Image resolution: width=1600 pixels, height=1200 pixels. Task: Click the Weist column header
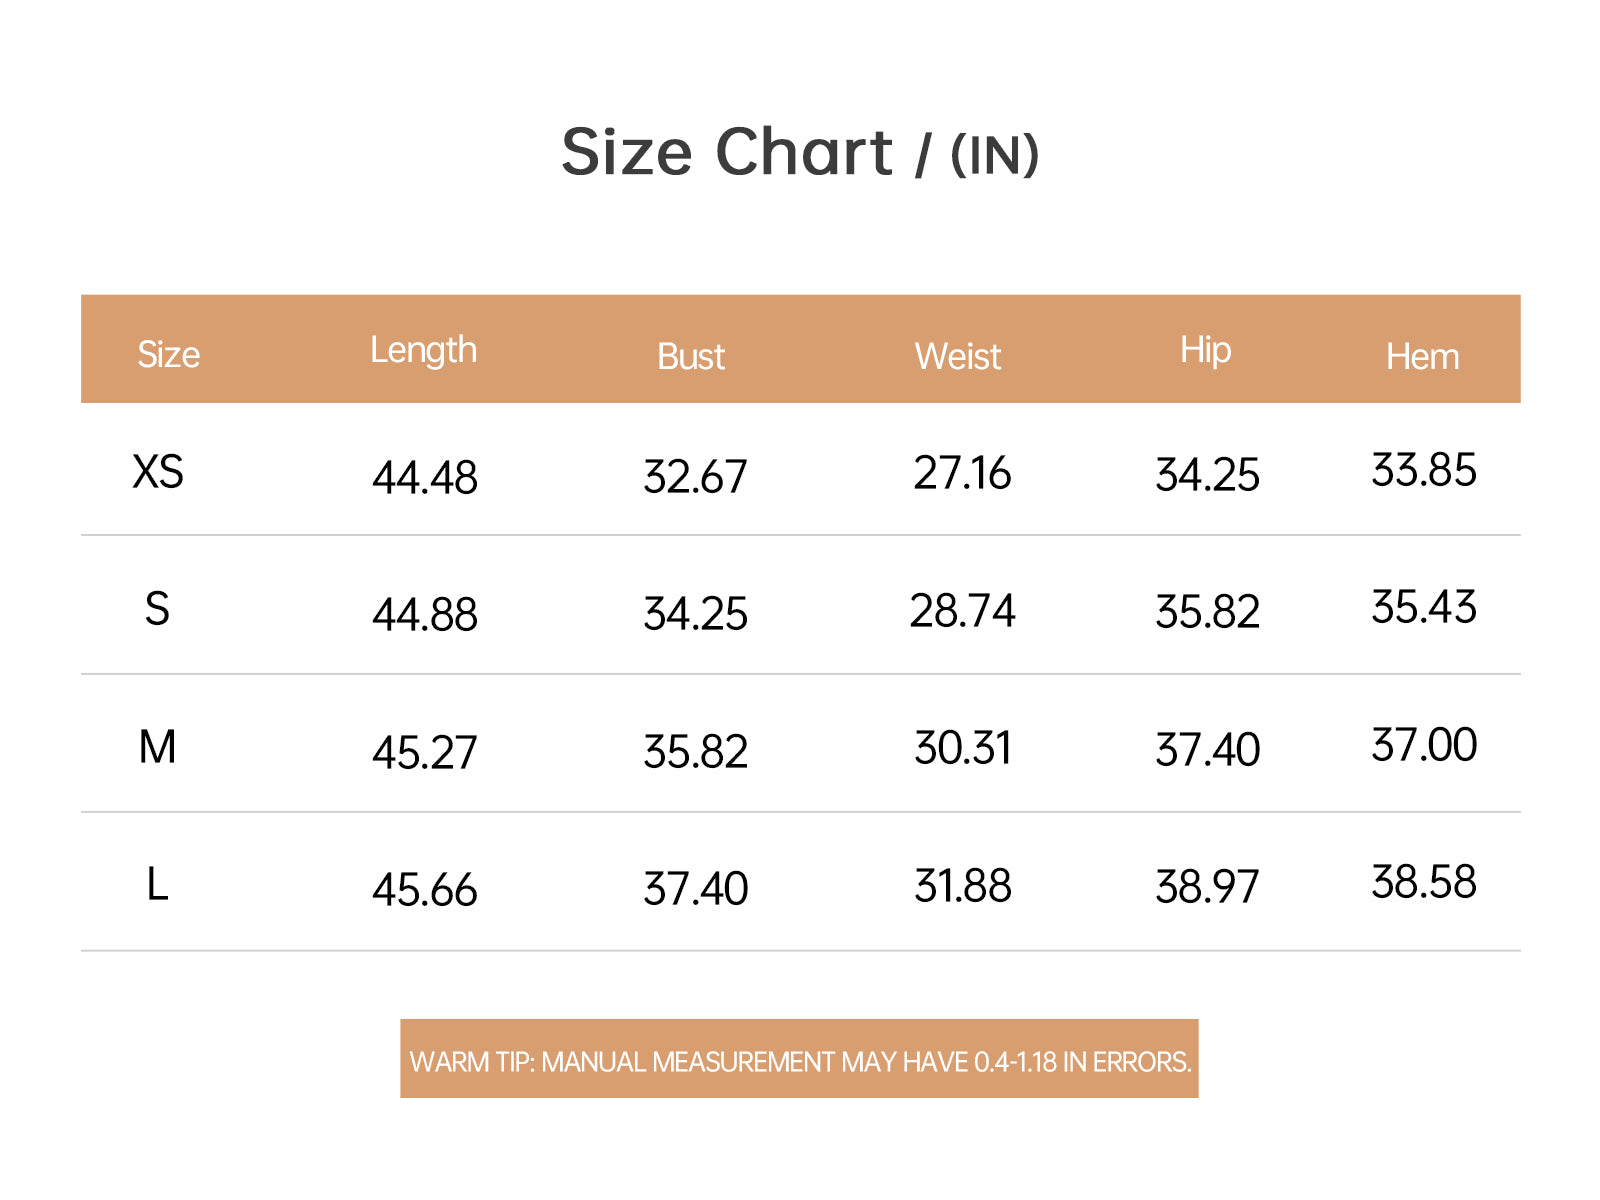(958, 357)
